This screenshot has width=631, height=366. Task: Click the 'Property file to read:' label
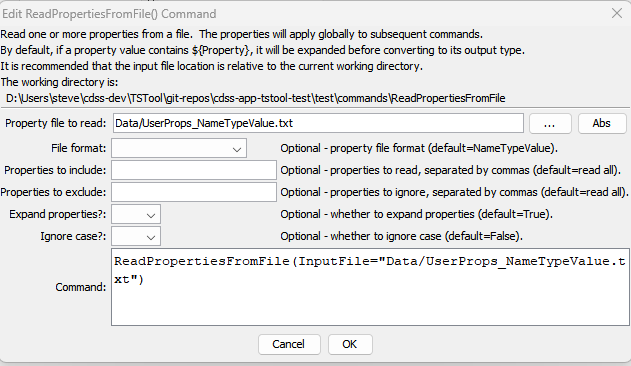pyautogui.click(x=56, y=123)
